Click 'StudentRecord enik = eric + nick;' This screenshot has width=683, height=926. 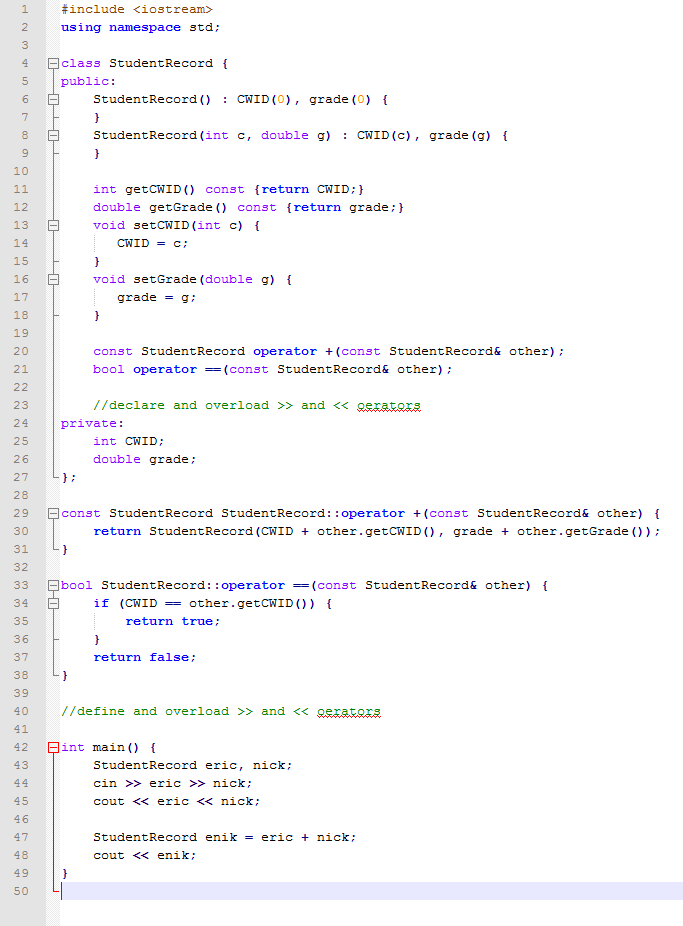[224, 837]
